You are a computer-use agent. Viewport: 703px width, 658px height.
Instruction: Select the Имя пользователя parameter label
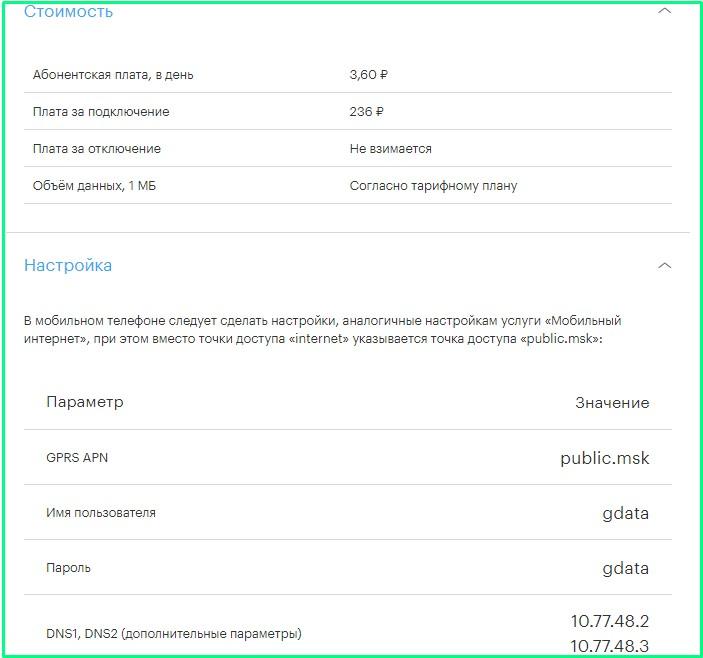(101, 513)
